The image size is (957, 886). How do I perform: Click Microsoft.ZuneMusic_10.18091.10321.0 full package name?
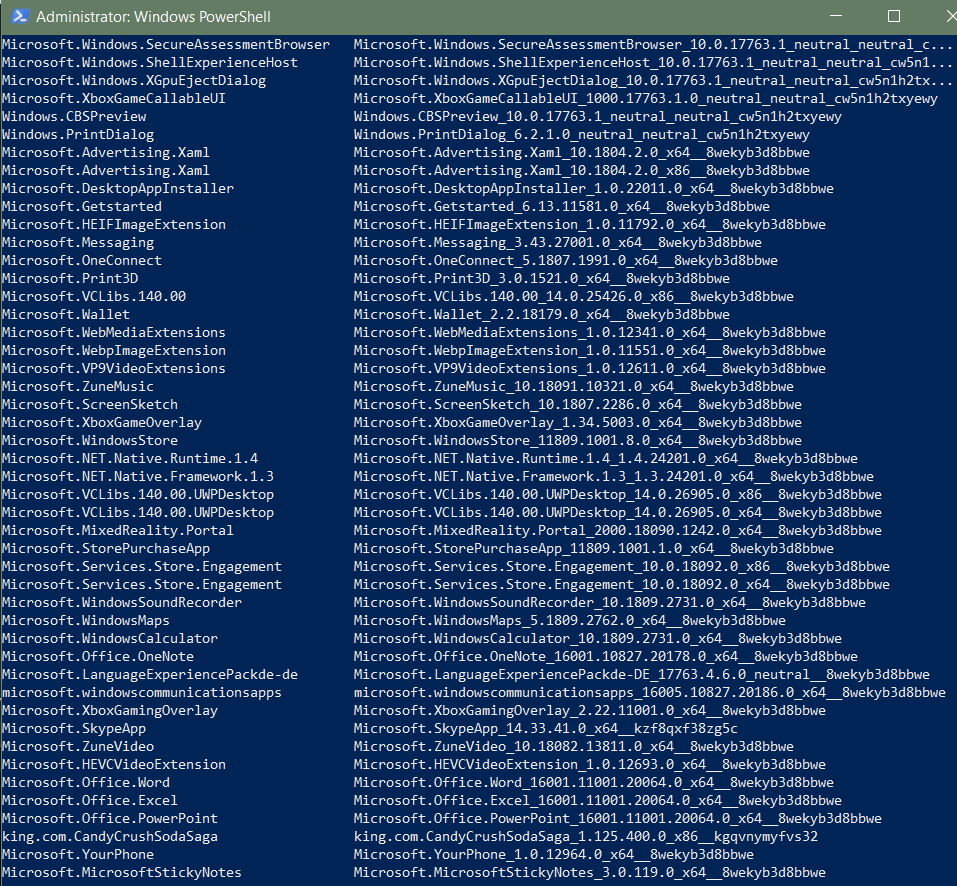pos(574,387)
